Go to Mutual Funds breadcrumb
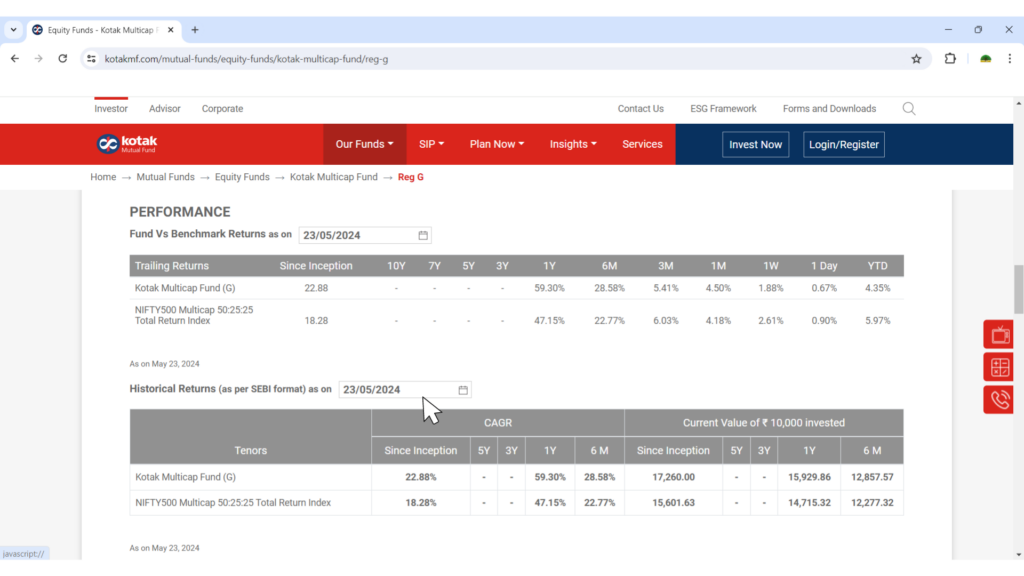The image size is (1024, 576). coord(165,177)
